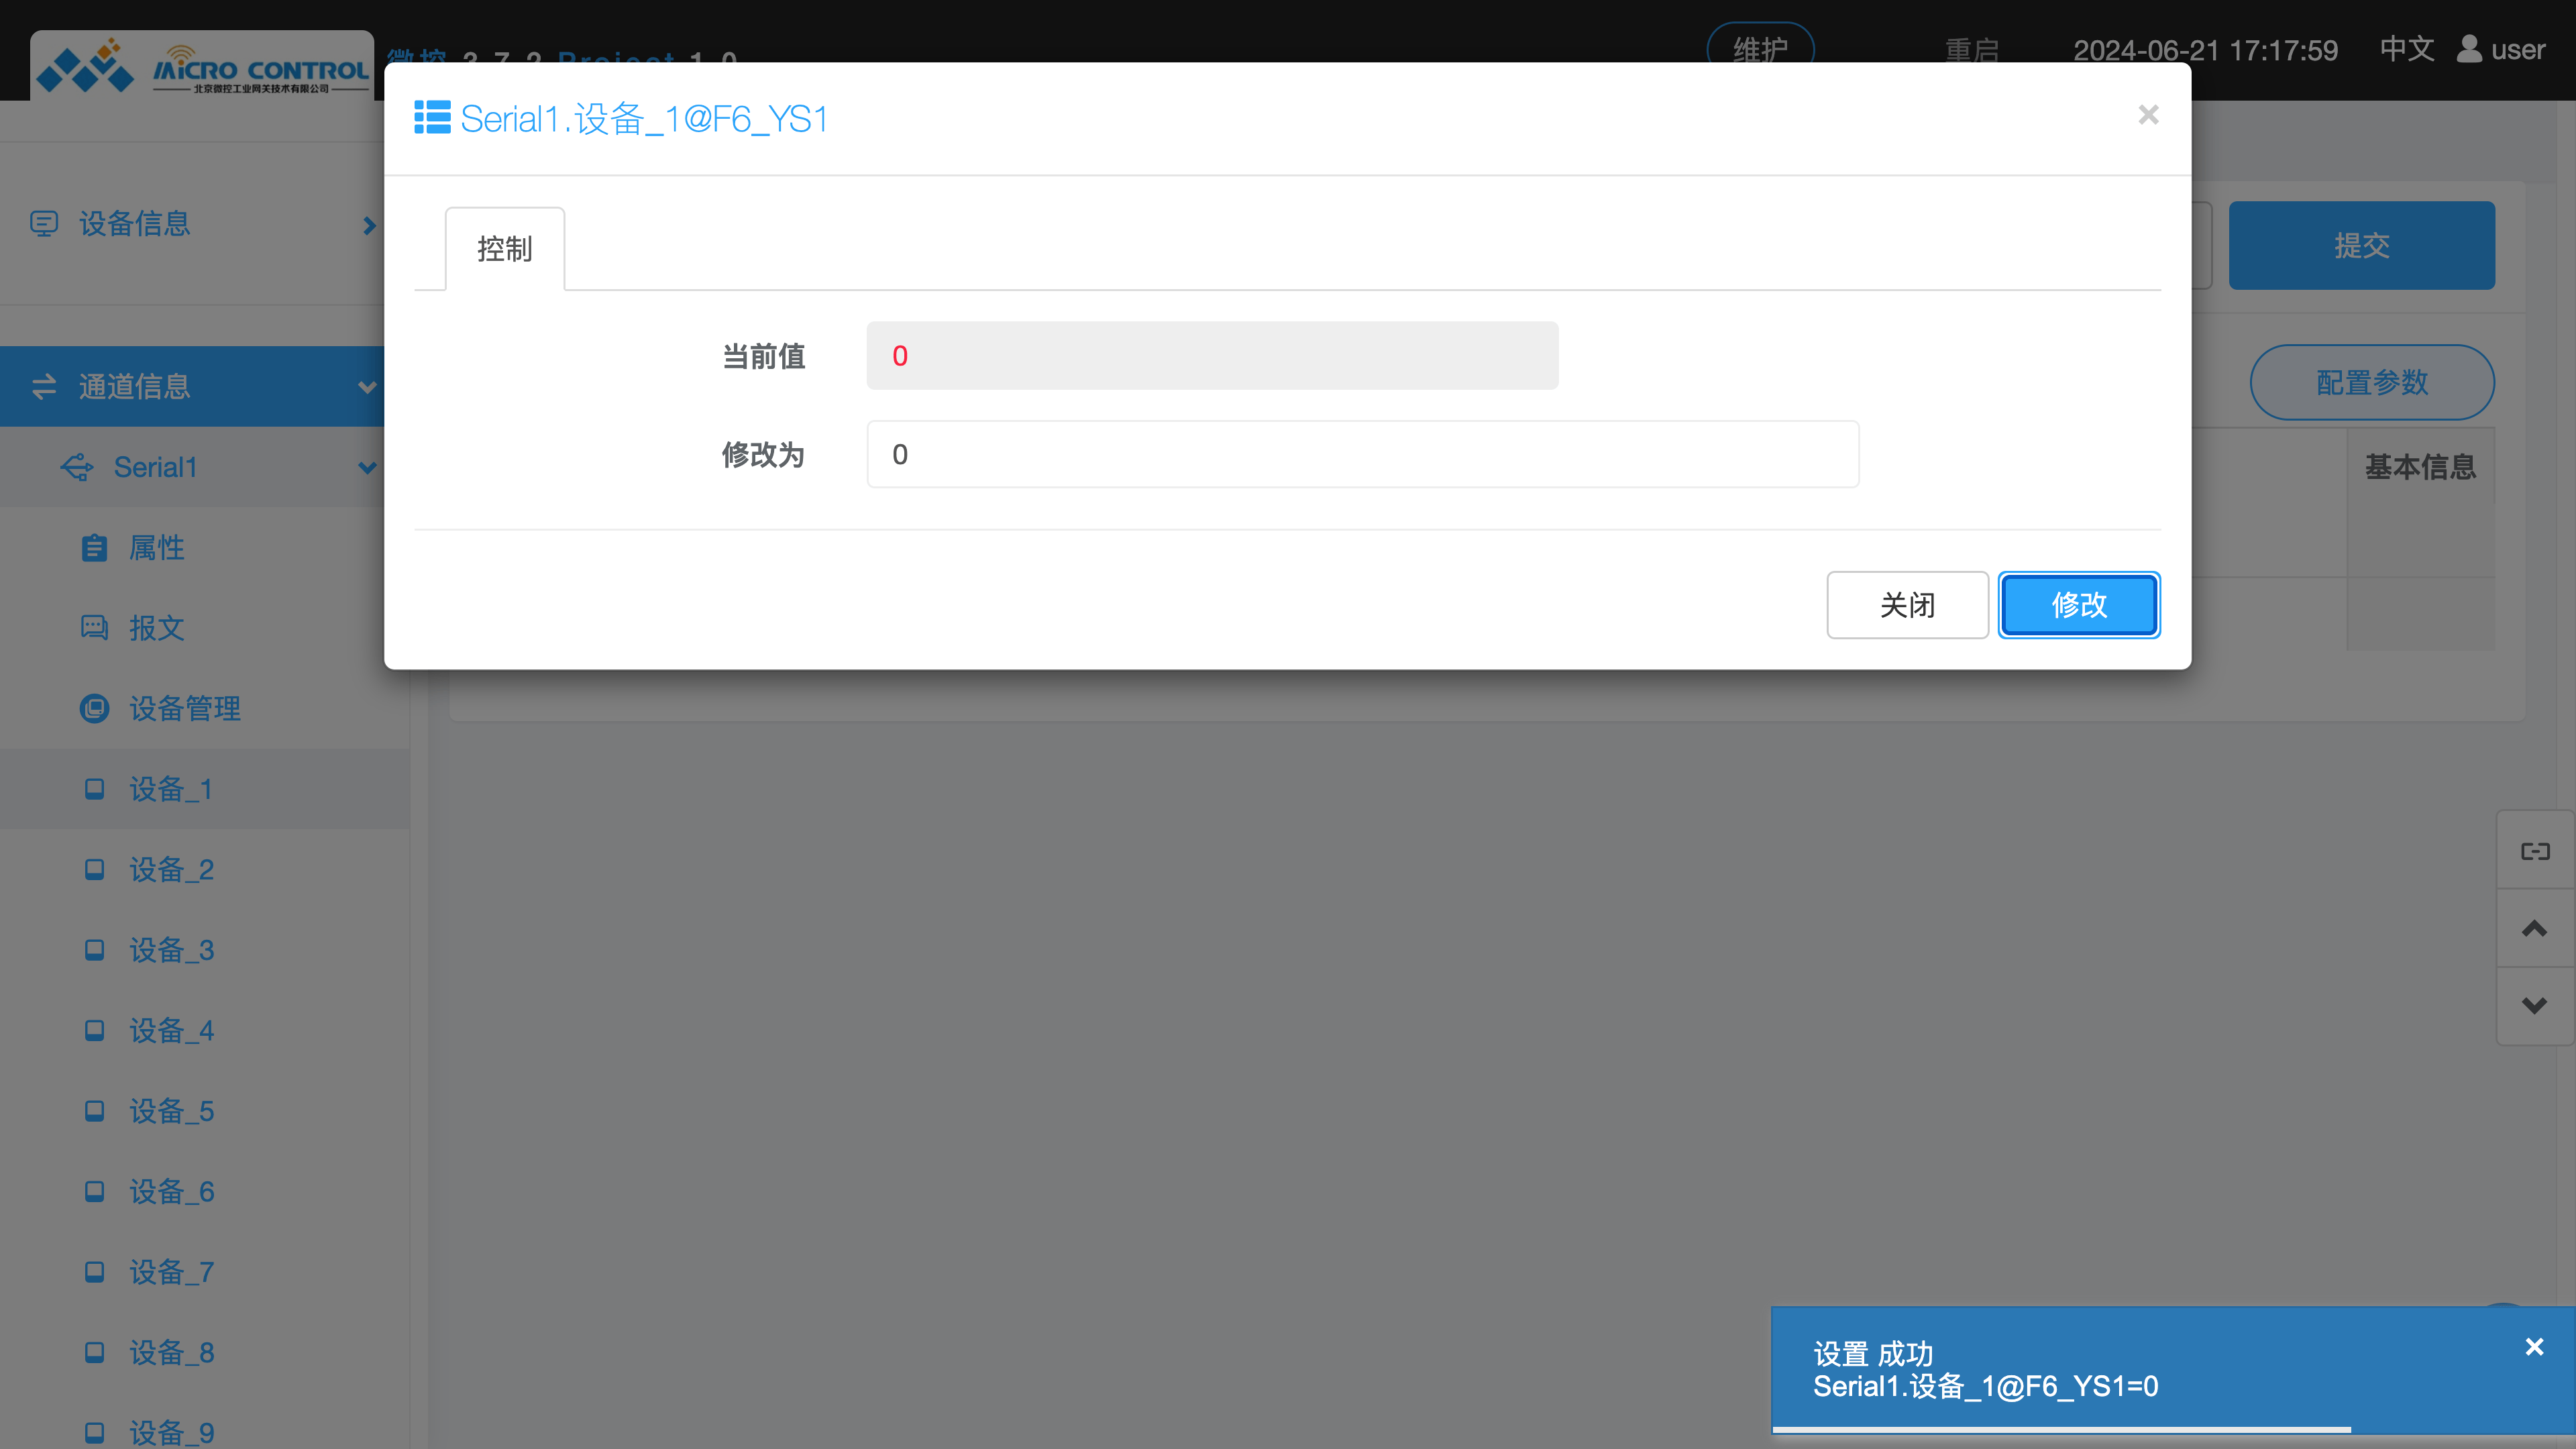Open the 中文 language menu
This screenshot has width=2576, height=1449.
coord(2406,49)
